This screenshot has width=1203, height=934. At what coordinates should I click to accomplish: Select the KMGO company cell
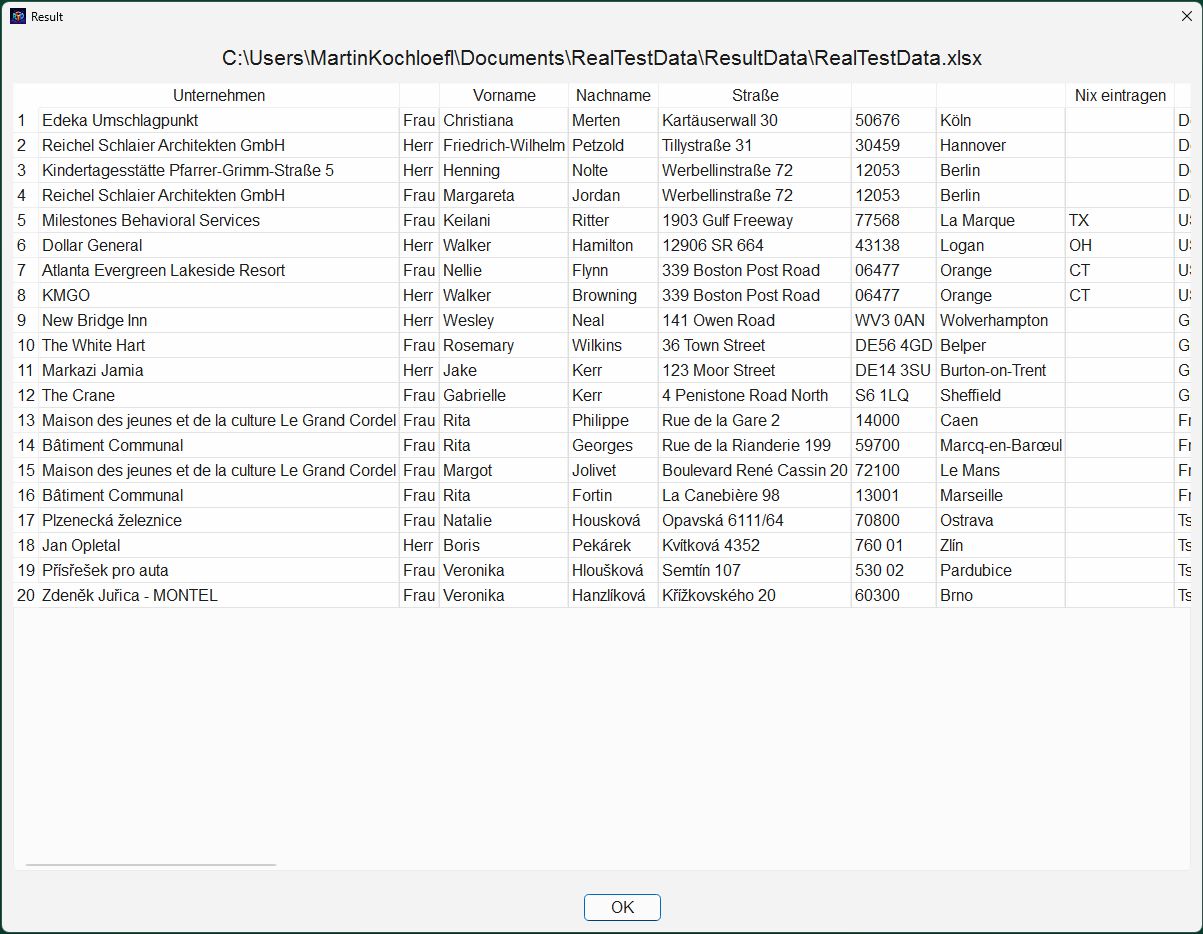click(x=219, y=295)
